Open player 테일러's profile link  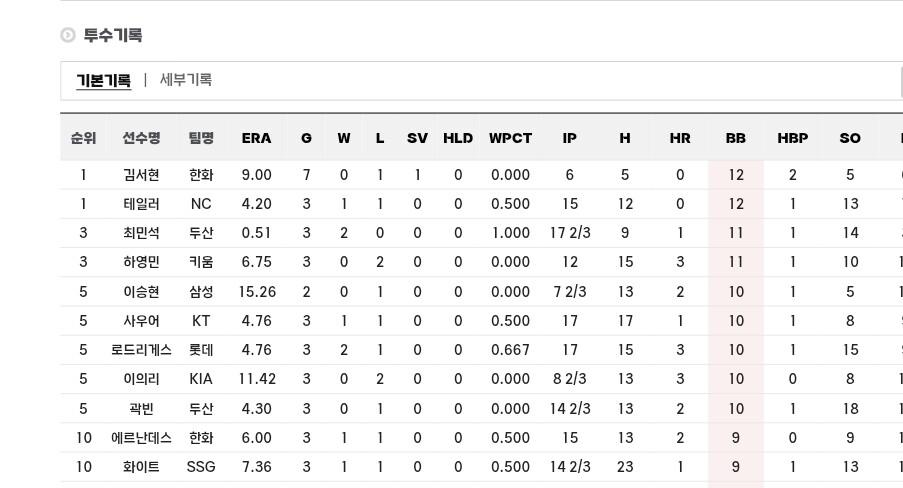[141, 204]
